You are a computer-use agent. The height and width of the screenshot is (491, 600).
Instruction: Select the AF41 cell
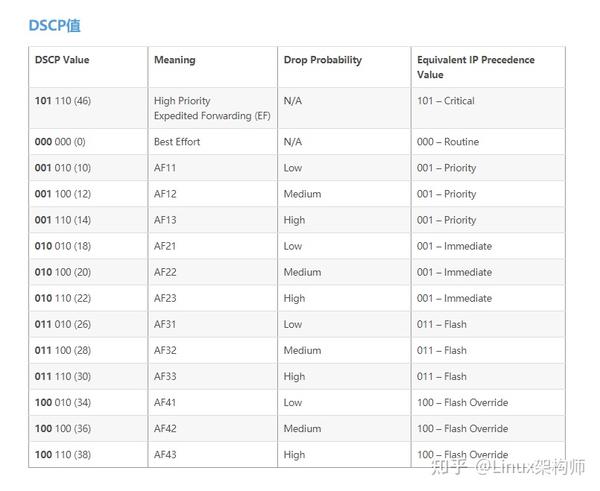[x=165, y=402]
